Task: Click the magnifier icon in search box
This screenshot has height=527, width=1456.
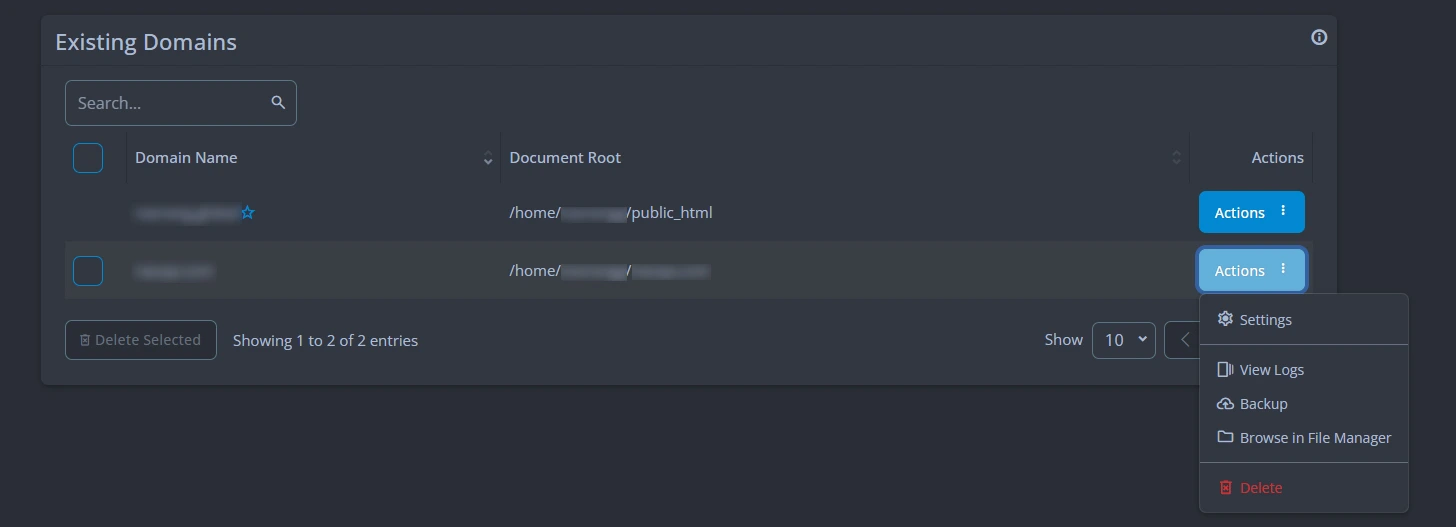Action: coord(278,102)
